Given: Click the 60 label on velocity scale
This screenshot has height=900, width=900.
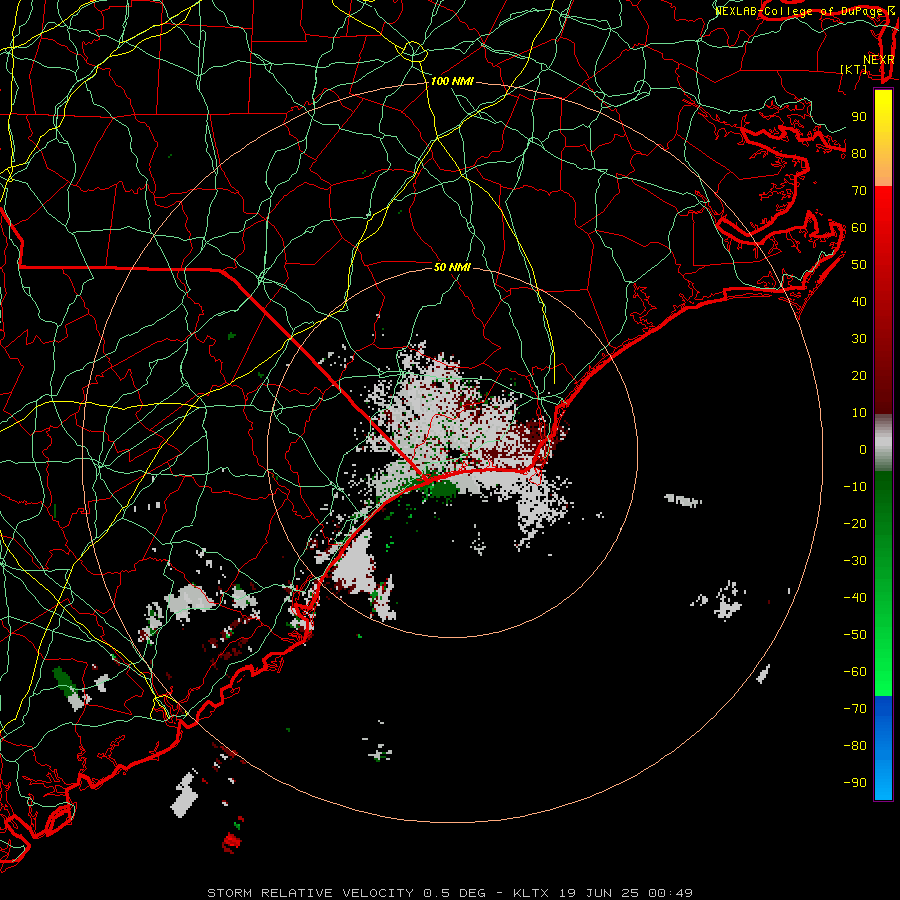Looking at the screenshot, I should tap(859, 227).
